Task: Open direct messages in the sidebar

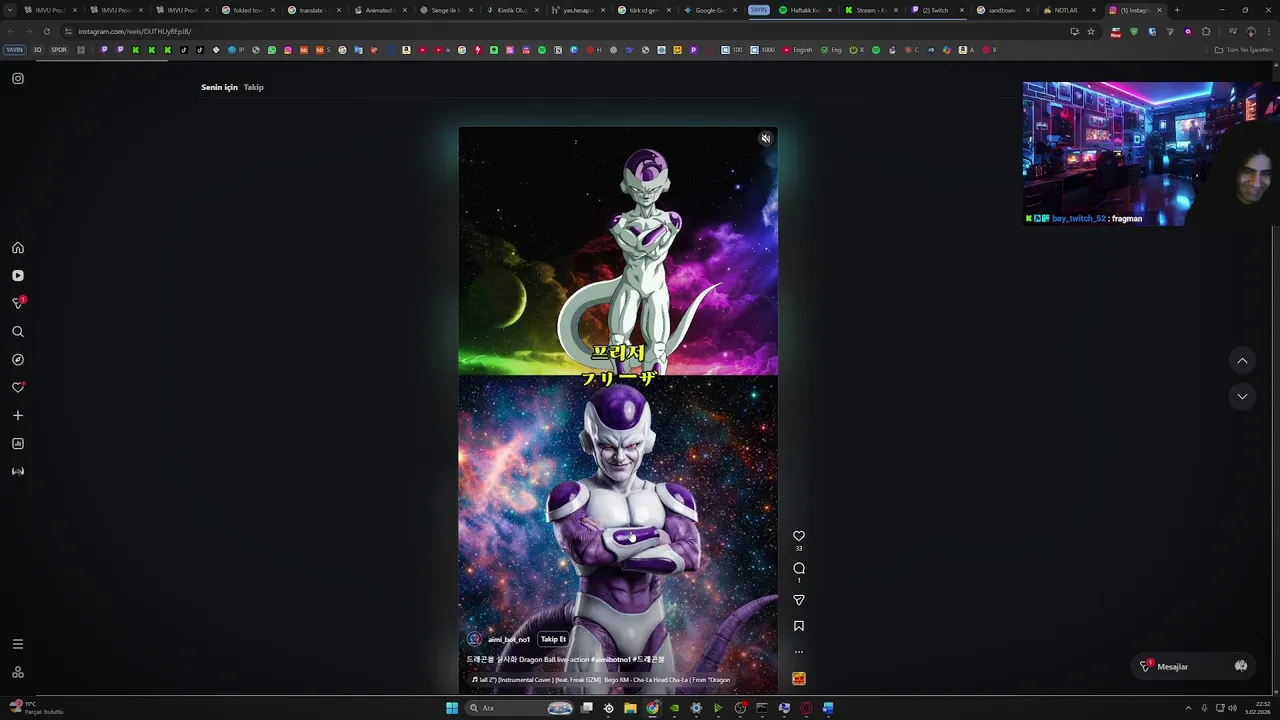Action: coord(18,303)
